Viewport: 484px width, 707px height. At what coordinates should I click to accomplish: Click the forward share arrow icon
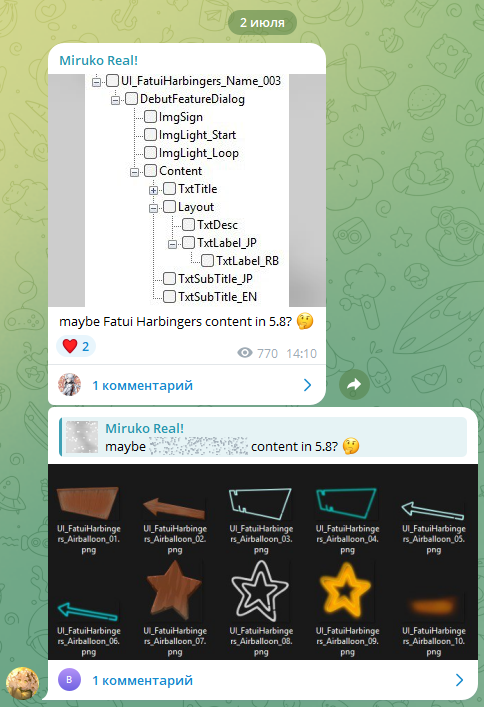click(x=354, y=385)
